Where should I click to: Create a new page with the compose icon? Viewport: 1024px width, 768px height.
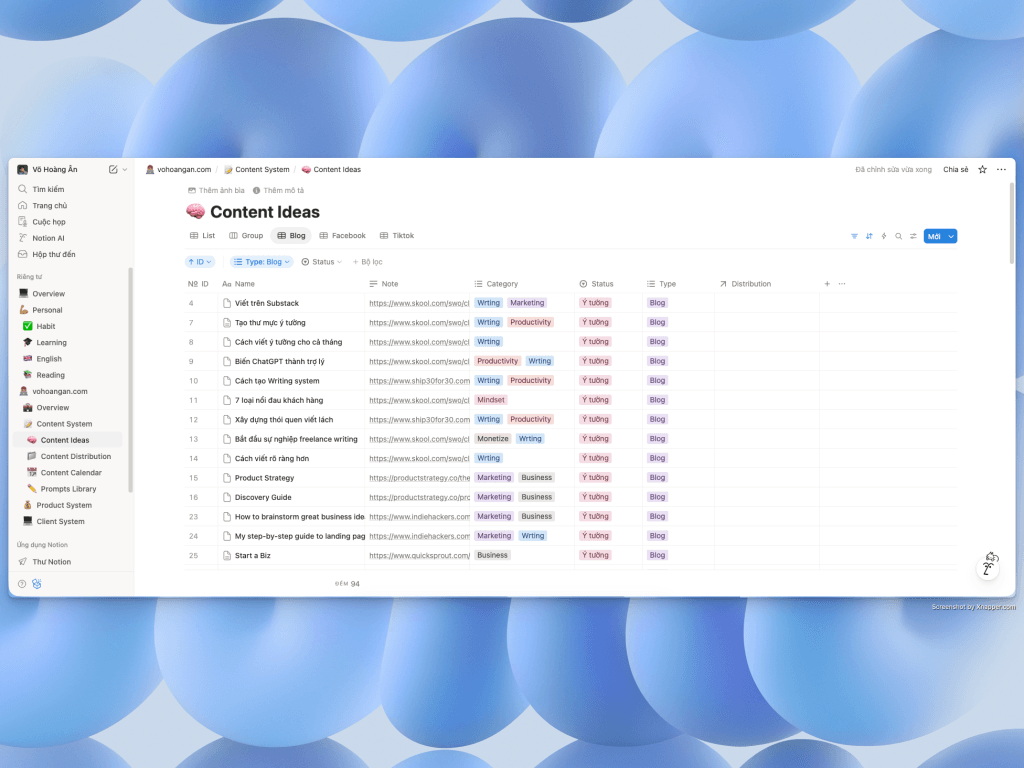(113, 170)
